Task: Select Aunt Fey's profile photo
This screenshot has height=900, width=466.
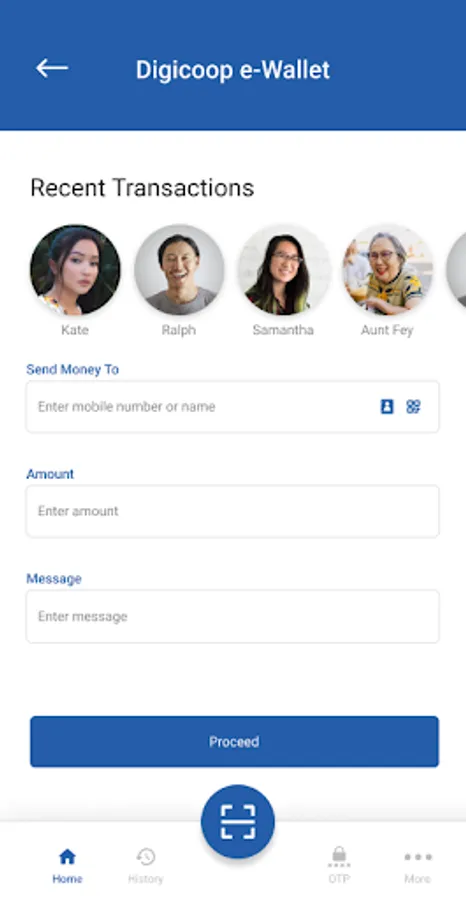Action: click(x=387, y=270)
